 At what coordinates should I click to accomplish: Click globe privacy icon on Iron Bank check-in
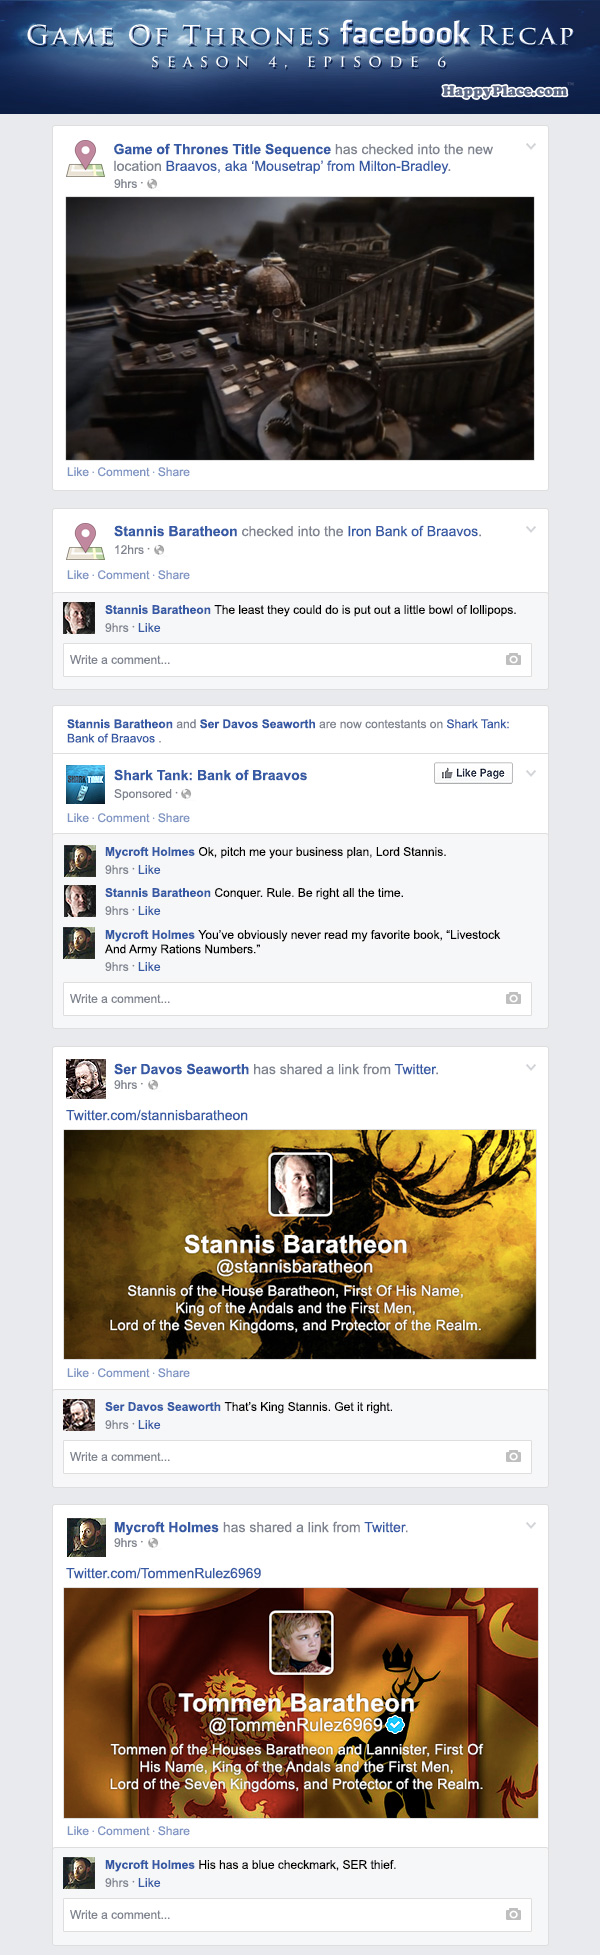pos(159,550)
